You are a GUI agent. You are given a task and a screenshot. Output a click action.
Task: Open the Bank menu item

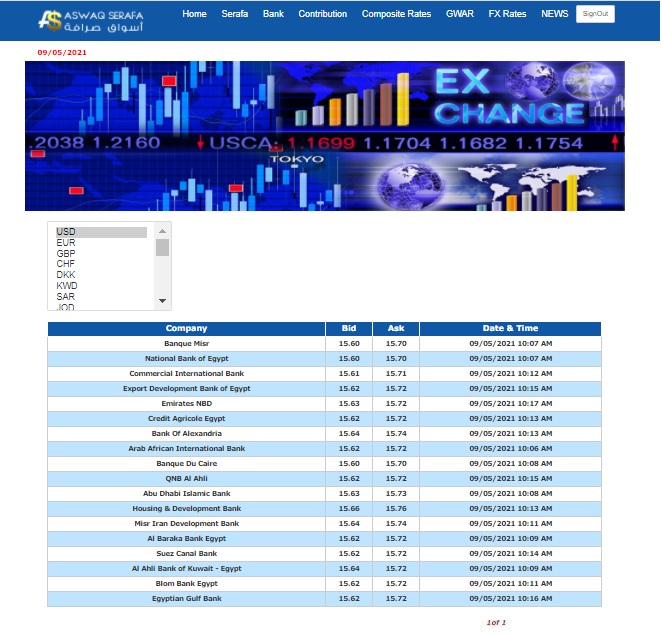274,14
